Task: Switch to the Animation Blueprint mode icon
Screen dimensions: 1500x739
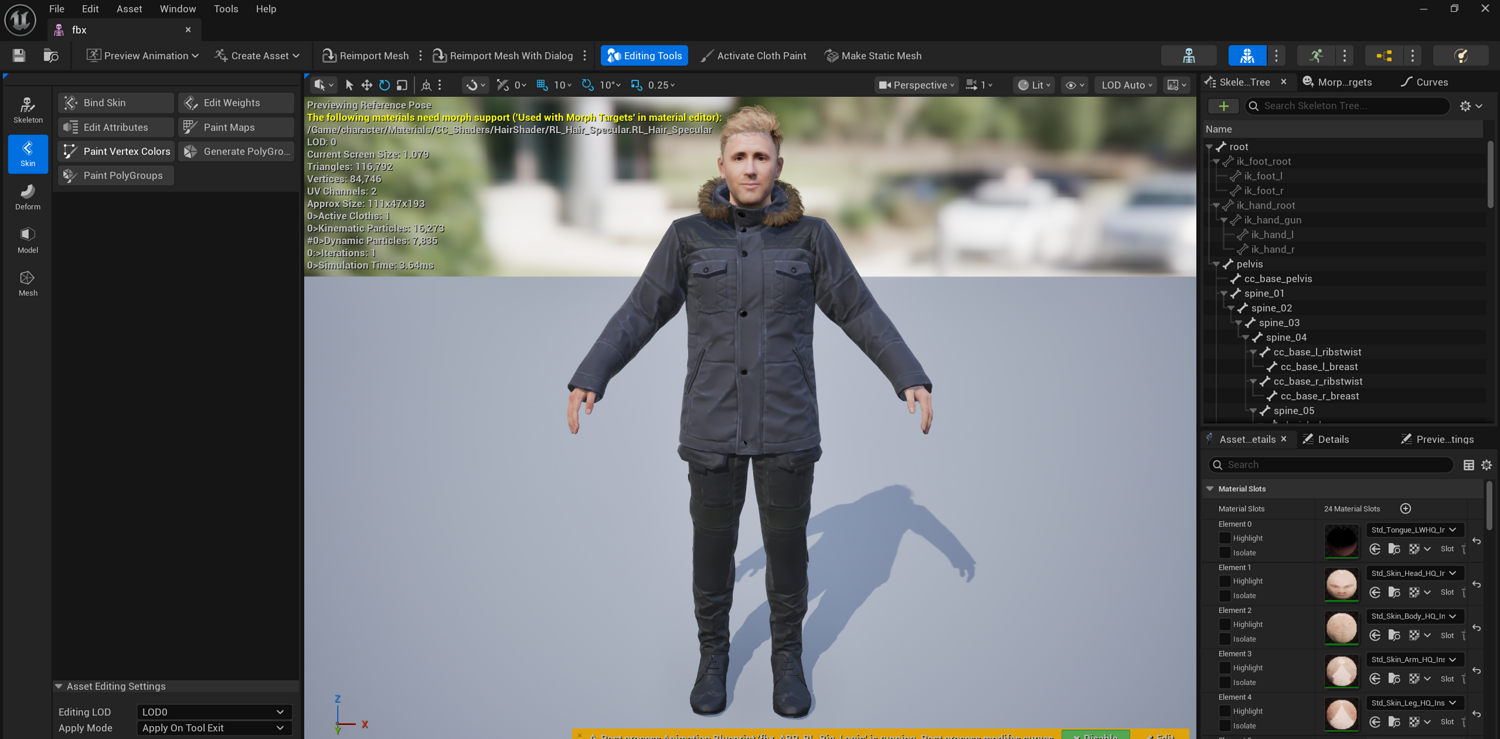Action: pos(1384,56)
